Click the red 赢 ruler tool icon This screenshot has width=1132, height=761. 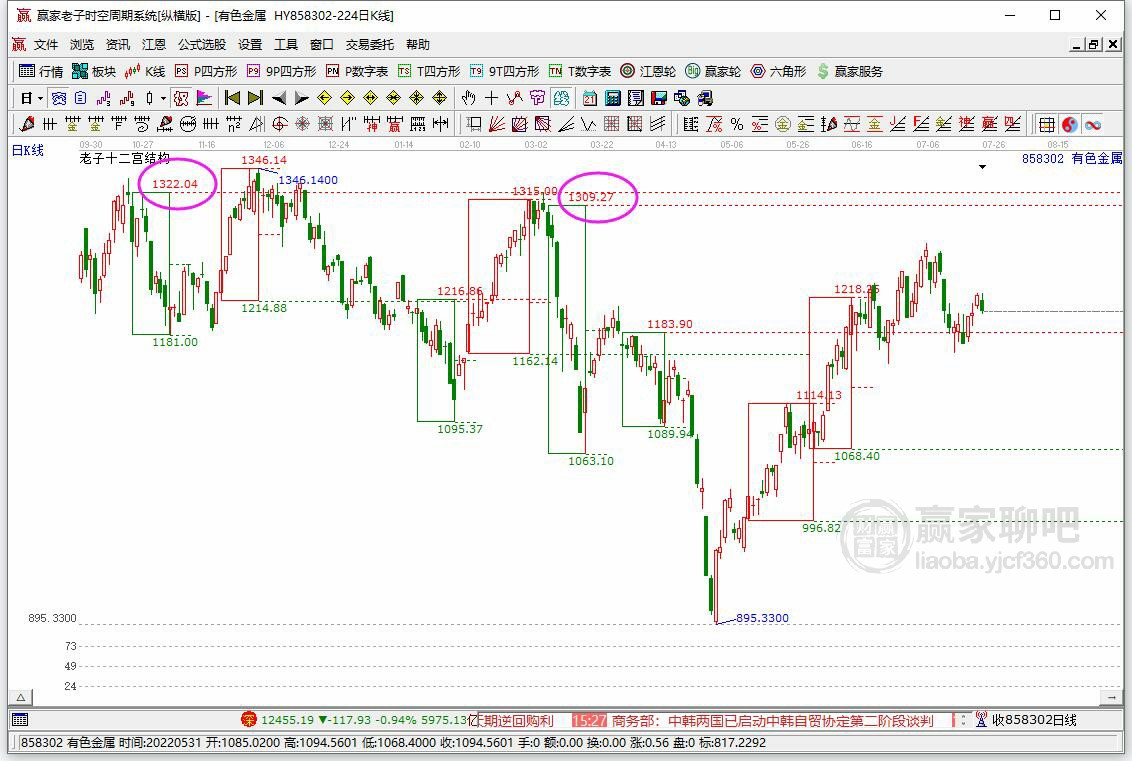pyautogui.click(x=395, y=124)
